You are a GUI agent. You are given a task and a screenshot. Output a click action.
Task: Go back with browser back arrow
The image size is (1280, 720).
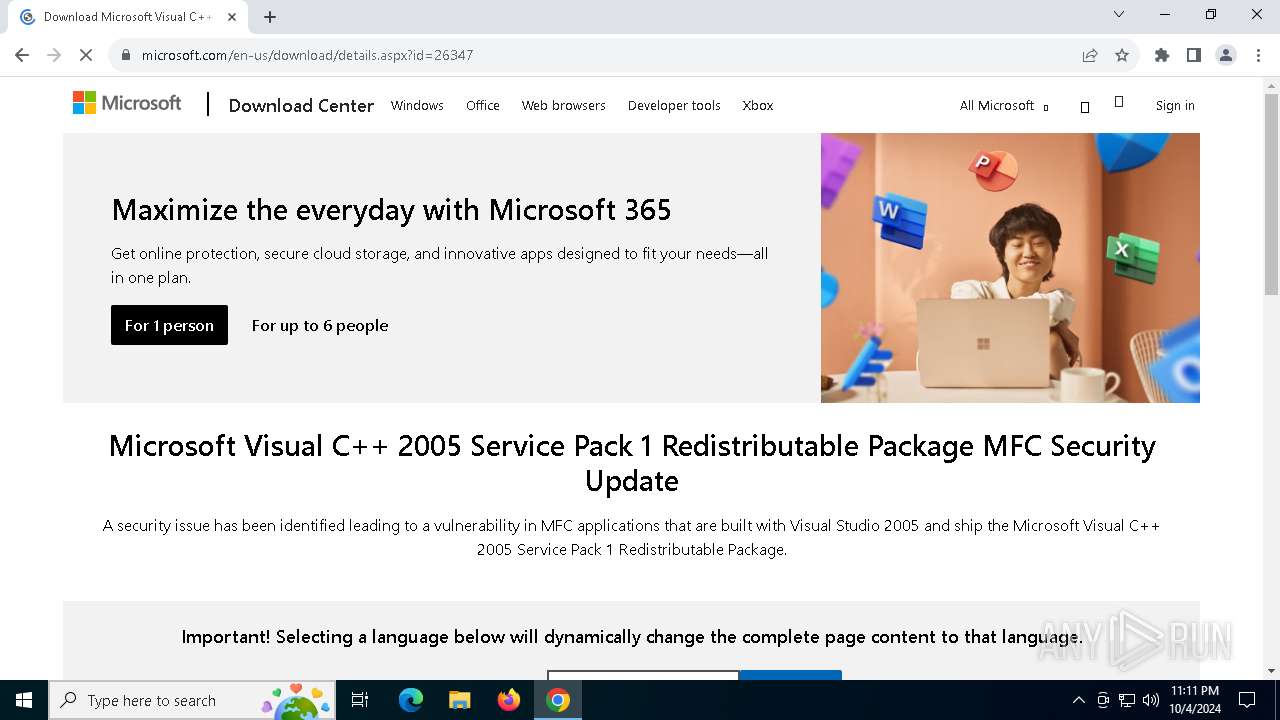pyautogui.click(x=22, y=55)
